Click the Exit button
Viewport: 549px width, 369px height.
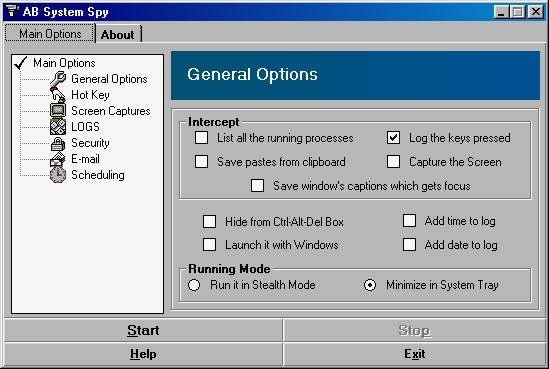[415, 354]
